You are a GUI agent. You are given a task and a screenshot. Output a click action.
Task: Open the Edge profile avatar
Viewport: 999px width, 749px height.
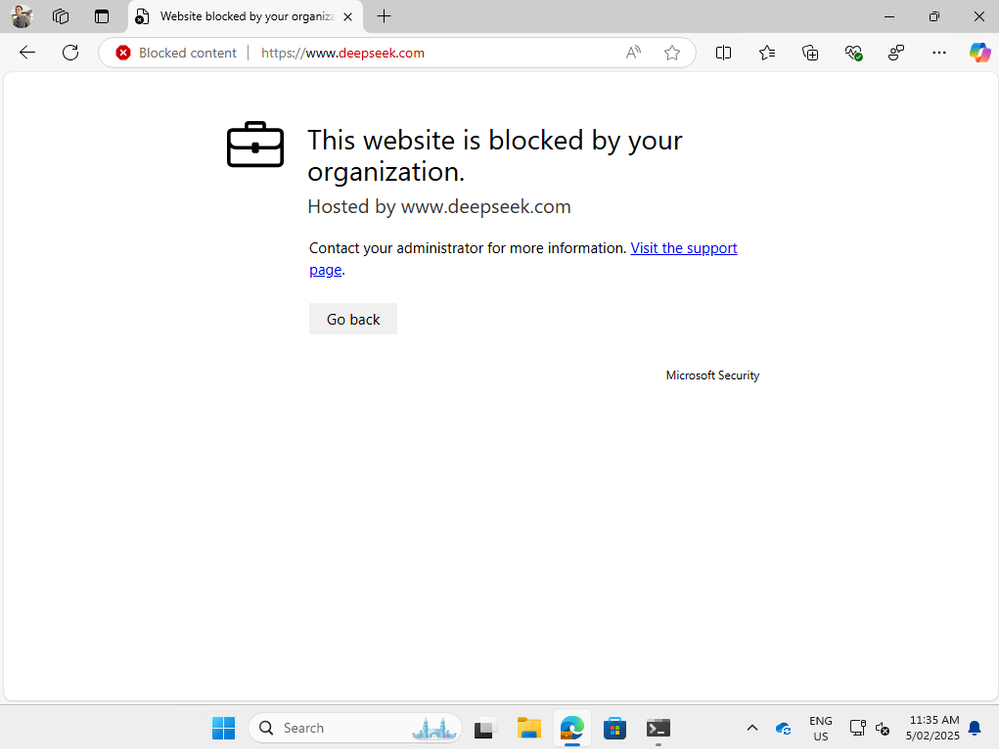click(21, 17)
